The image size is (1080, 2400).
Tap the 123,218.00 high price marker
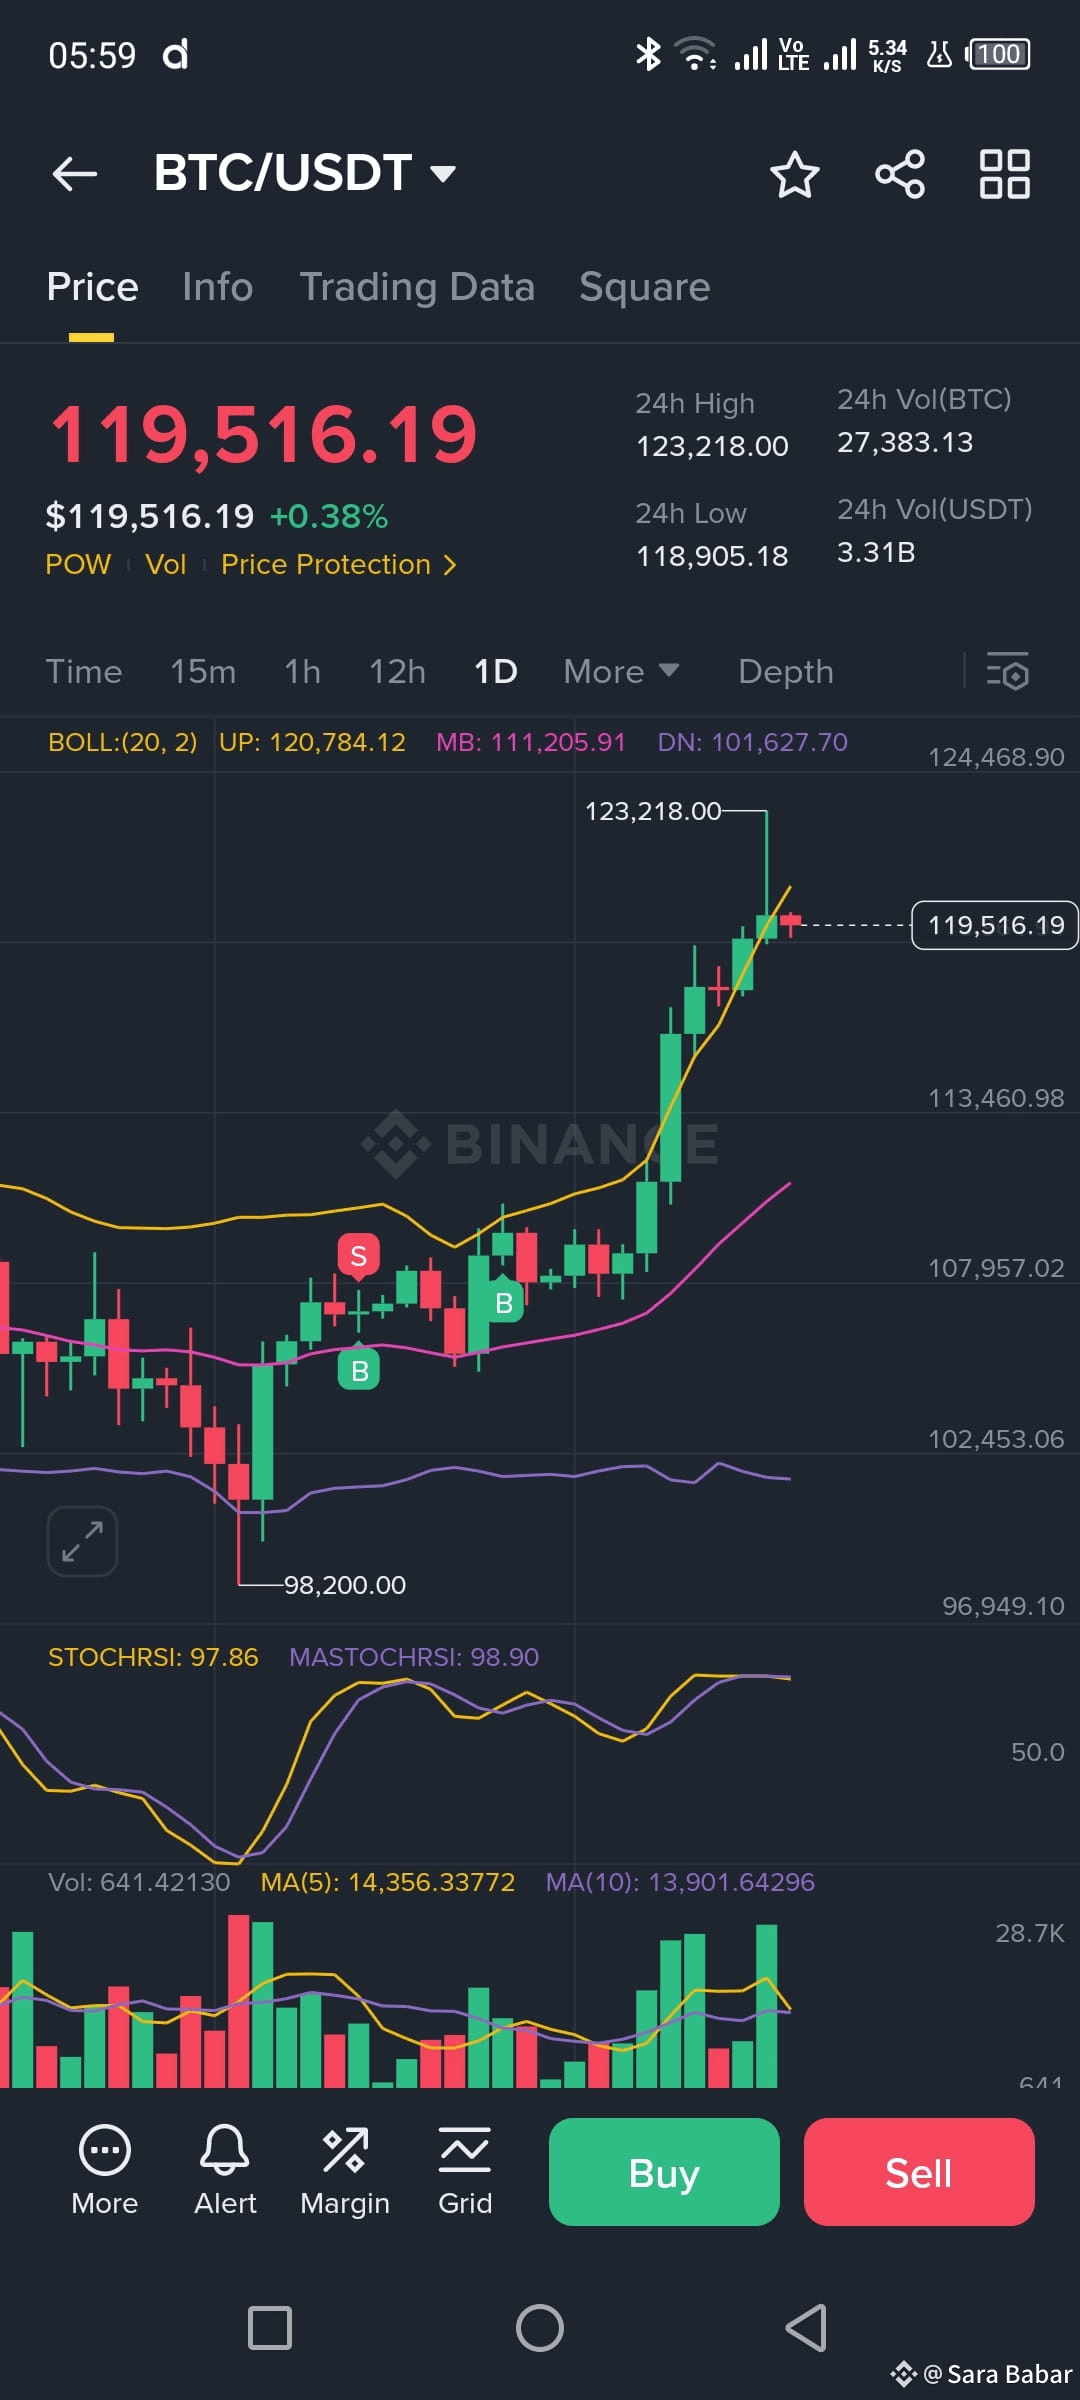(x=653, y=811)
